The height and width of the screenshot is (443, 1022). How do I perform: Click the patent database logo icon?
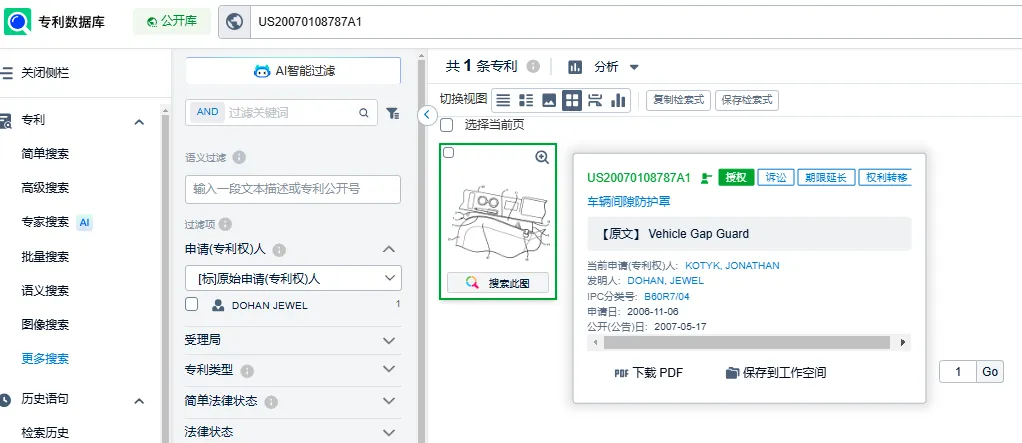tap(17, 21)
